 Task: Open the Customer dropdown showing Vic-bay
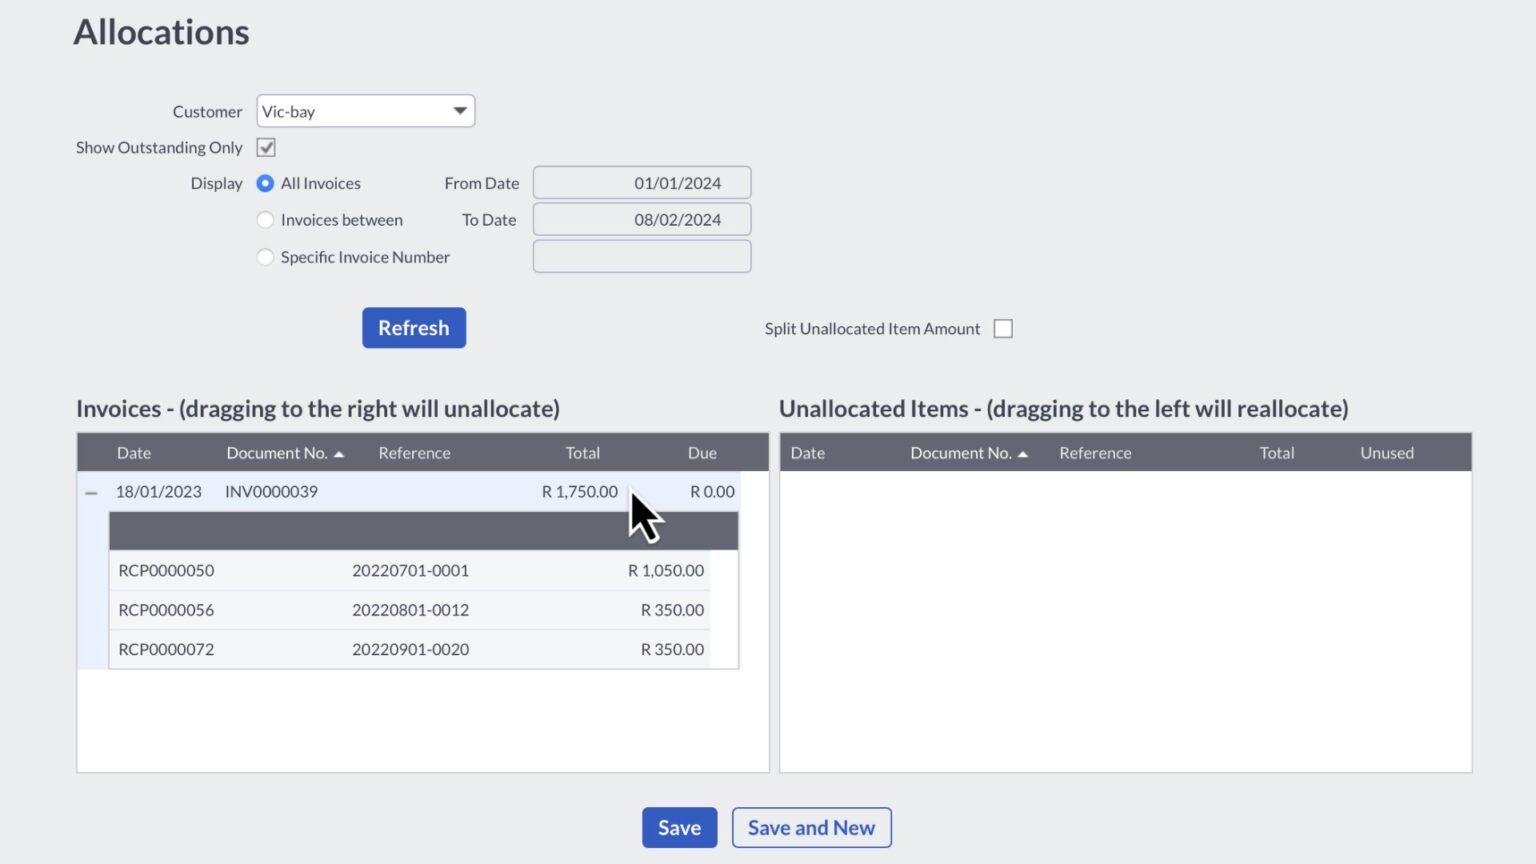point(459,110)
